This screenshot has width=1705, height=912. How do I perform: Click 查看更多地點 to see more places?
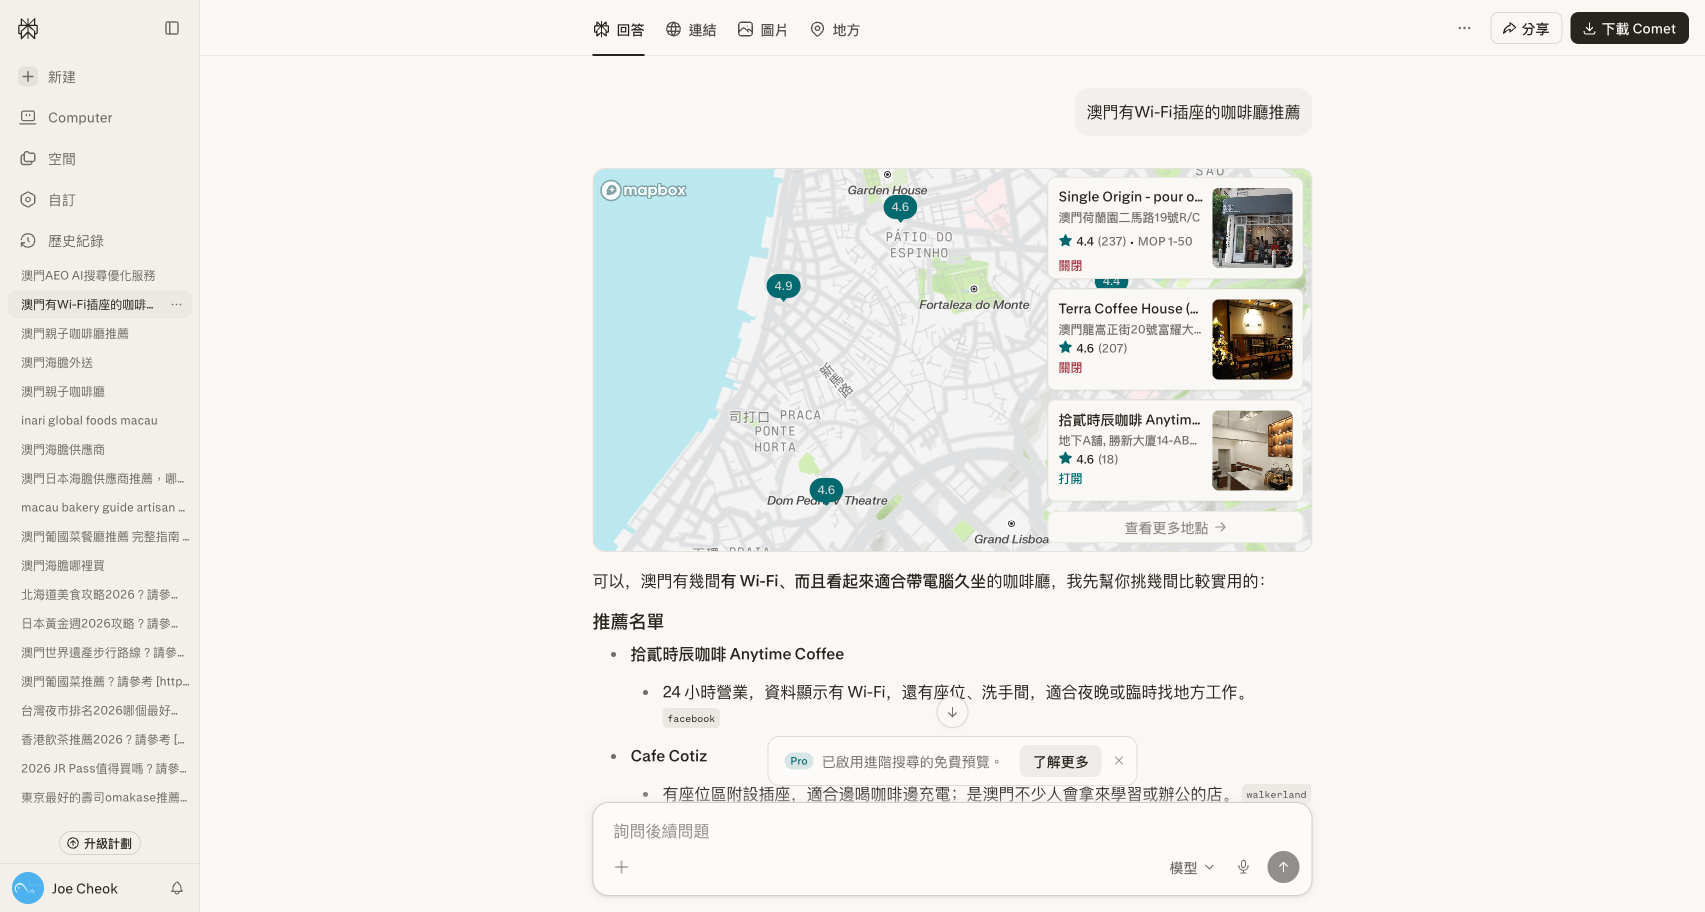point(1175,528)
